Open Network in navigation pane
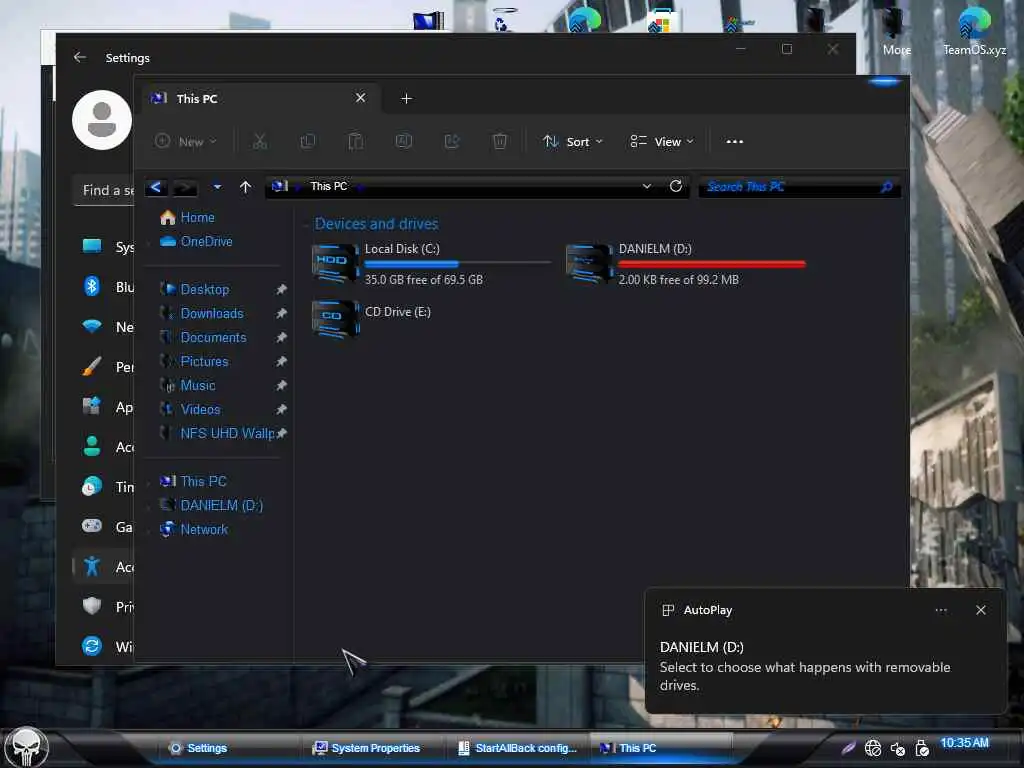Image resolution: width=1024 pixels, height=768 pixels. point(204,530)
